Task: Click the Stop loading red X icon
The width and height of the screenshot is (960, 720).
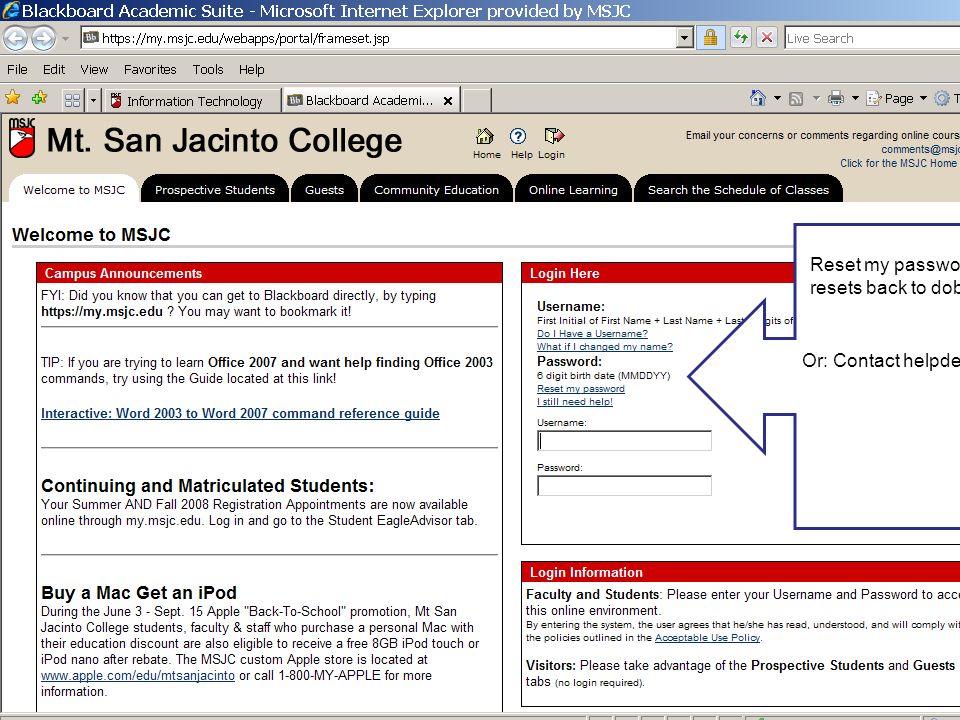Action: (x=767, y=38)
